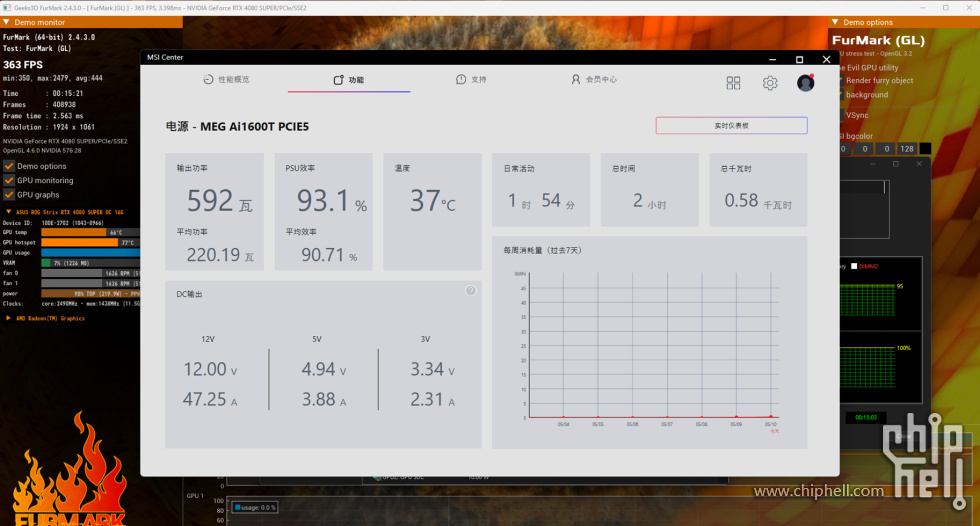
Task: Click the 实时仪表板 button
Action: pos(731,126)
